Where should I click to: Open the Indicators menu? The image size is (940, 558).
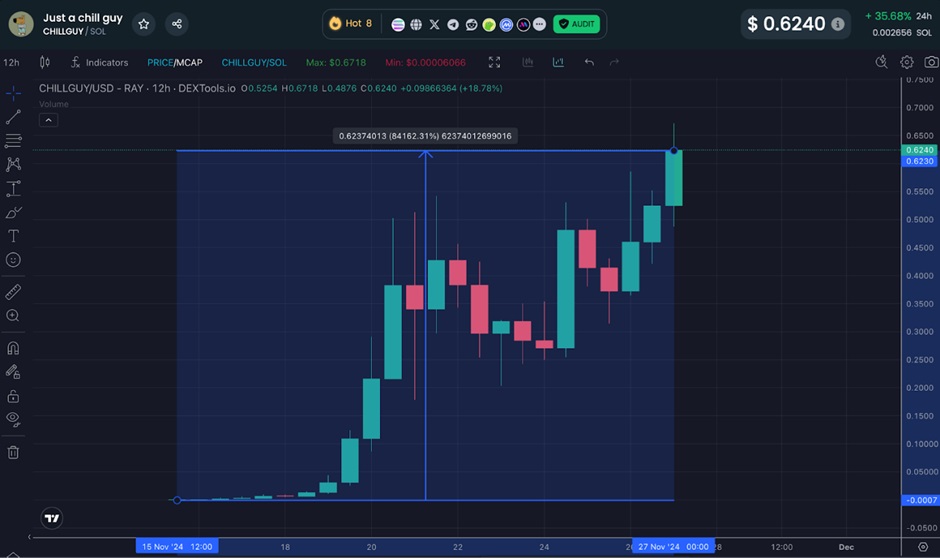[99, 62]
